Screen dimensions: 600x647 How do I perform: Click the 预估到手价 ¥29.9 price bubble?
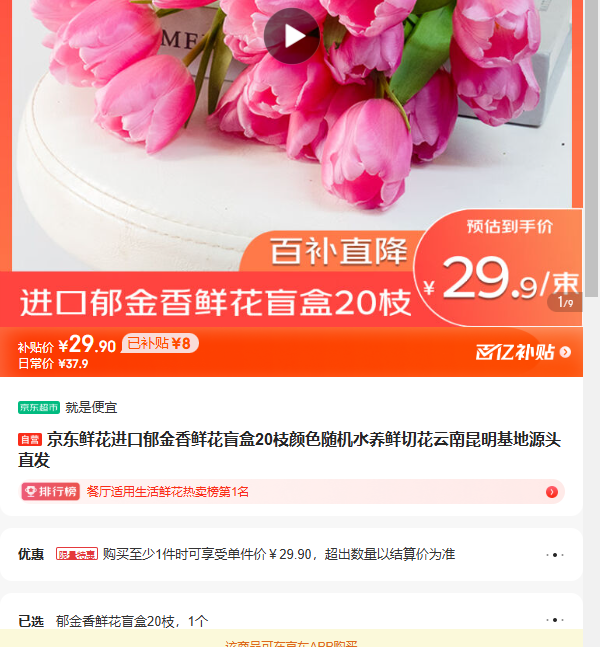500,269
